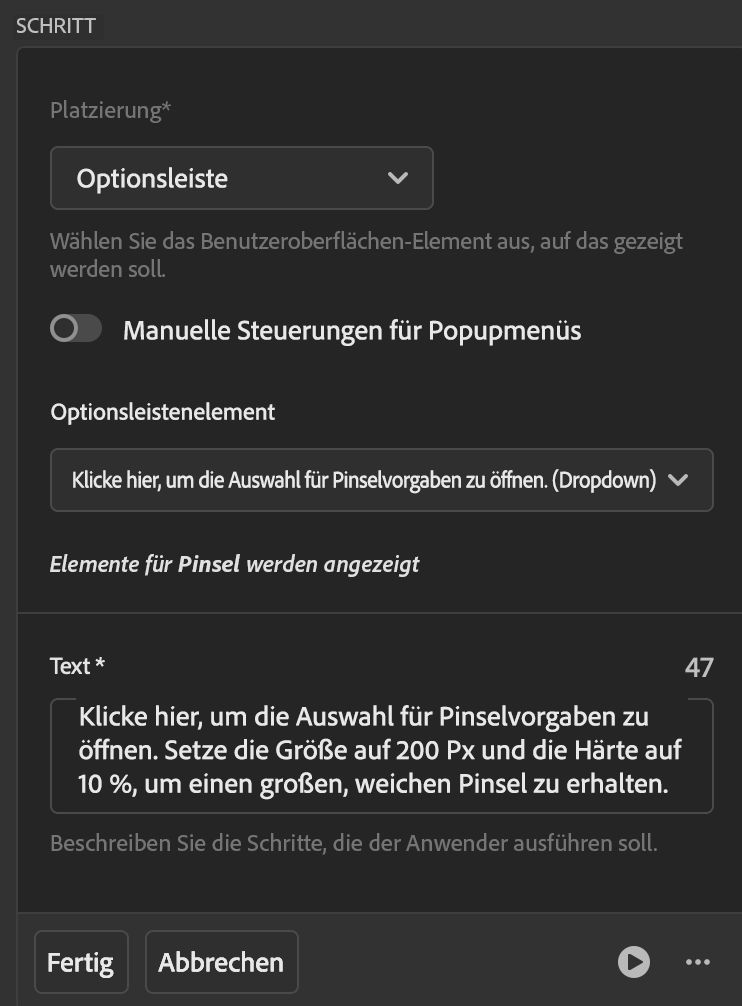The width and height of the screenshot is (742, 1006).
Task: Click the Optionsleistenelement heading
Action: tap(162, 412)
